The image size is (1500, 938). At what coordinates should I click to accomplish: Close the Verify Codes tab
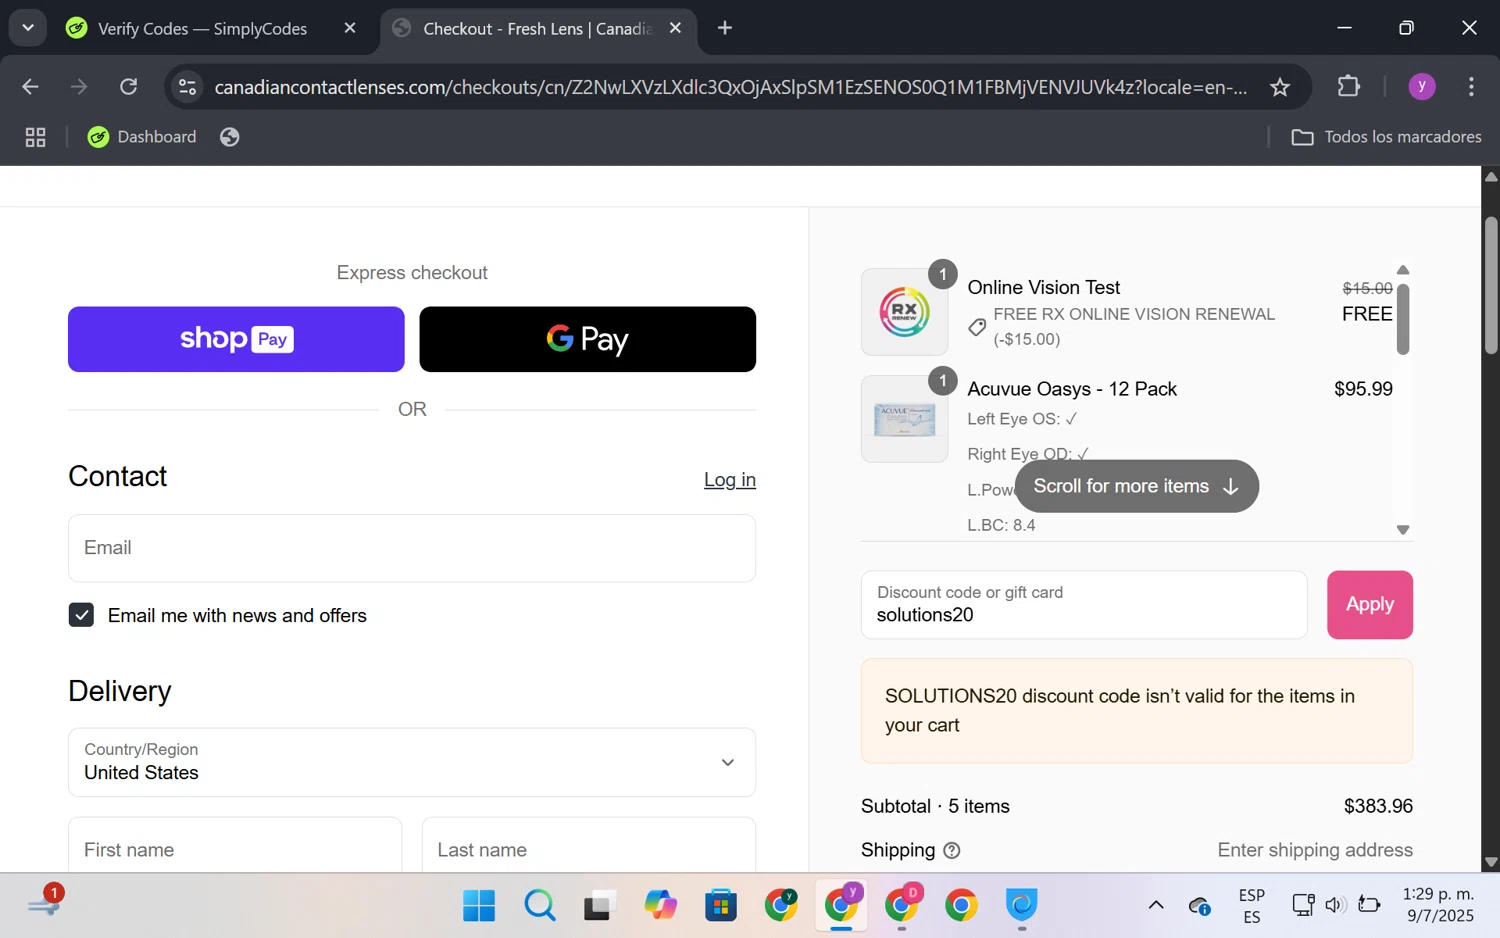350,28
